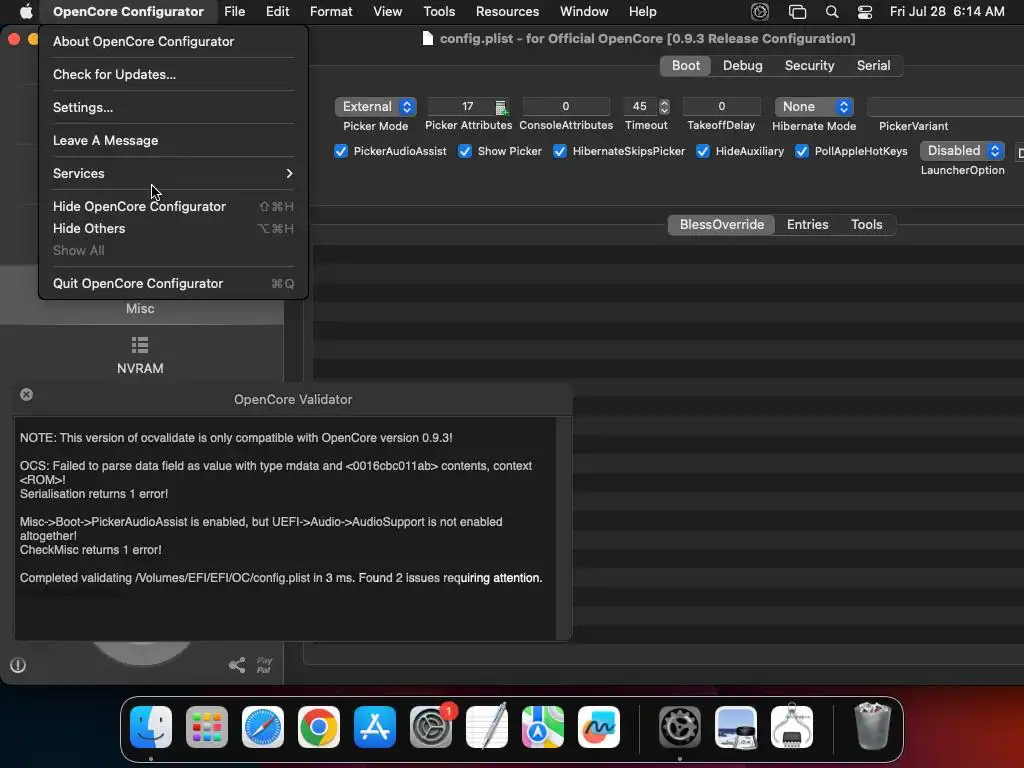The height and width of the screenshot is (768, 1024).
Task: Quit OpenCore Configurator from menu
Action: pyautogui.click(x=173, y=283)
